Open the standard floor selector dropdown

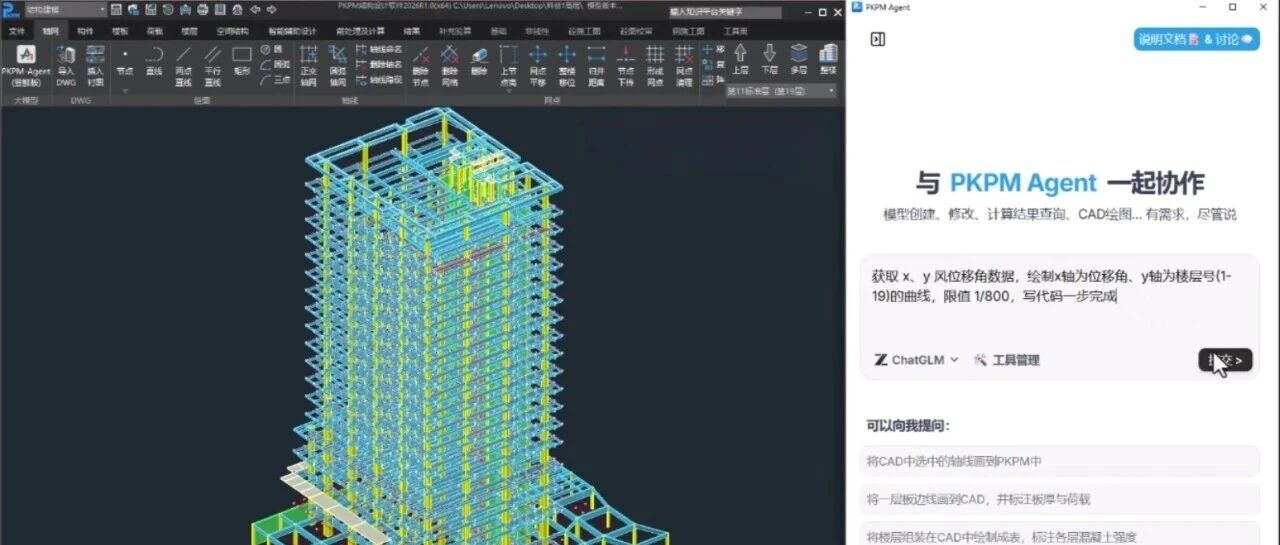781,91
